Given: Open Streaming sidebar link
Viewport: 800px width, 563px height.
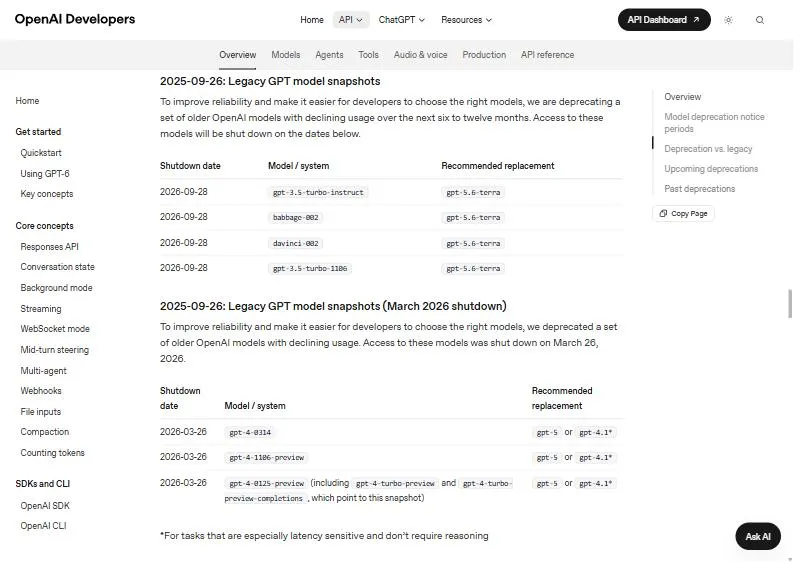Looking at the screenshot, I should pyautogui.click(x=41, y=309).
